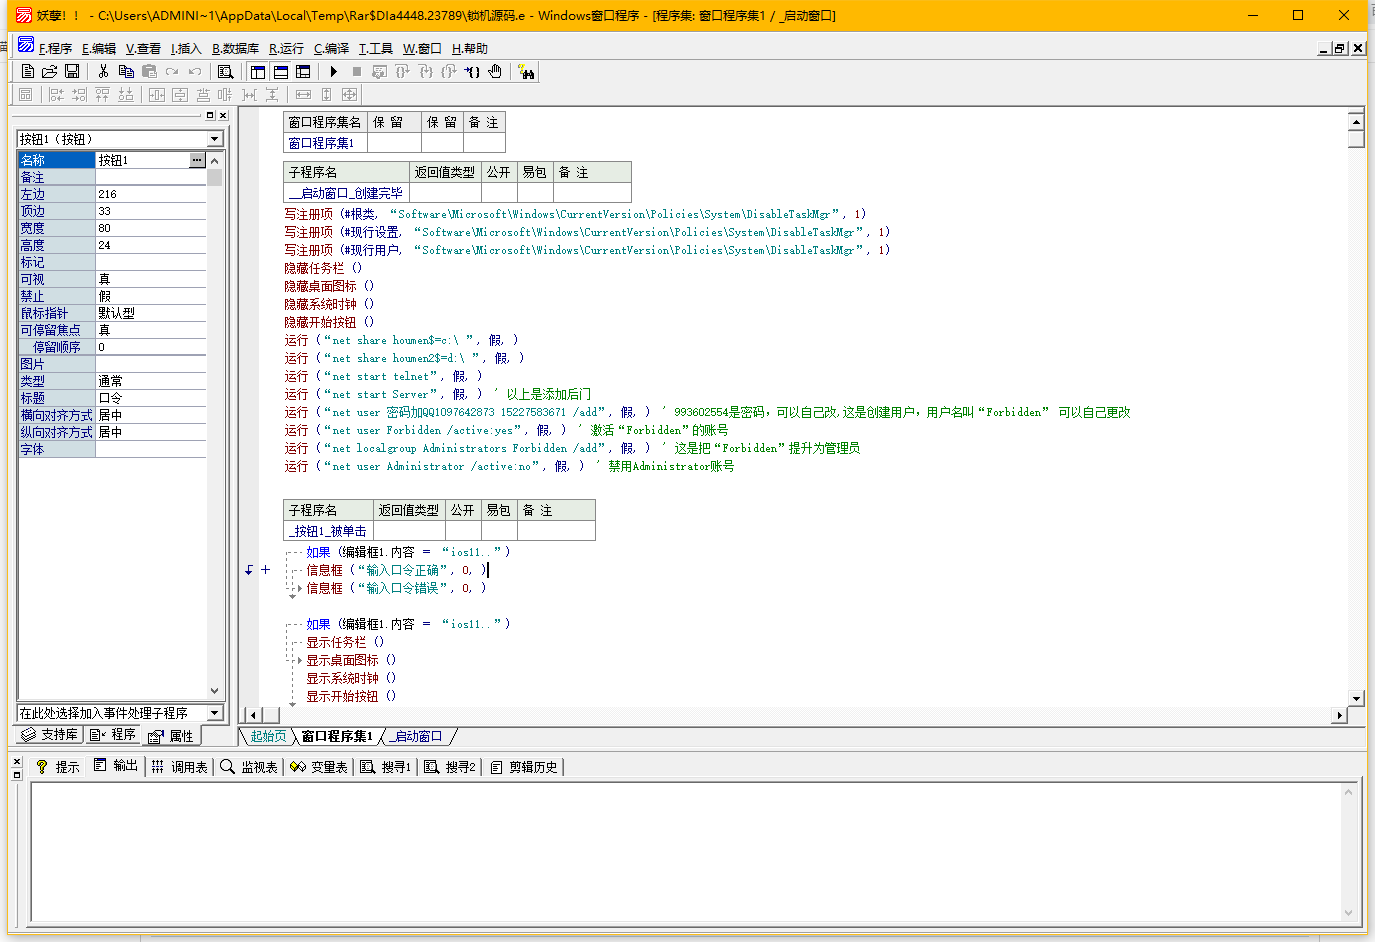Click the make same size icon
Viewport: 1375px width, 942px height.
click(x=349, y=94)
